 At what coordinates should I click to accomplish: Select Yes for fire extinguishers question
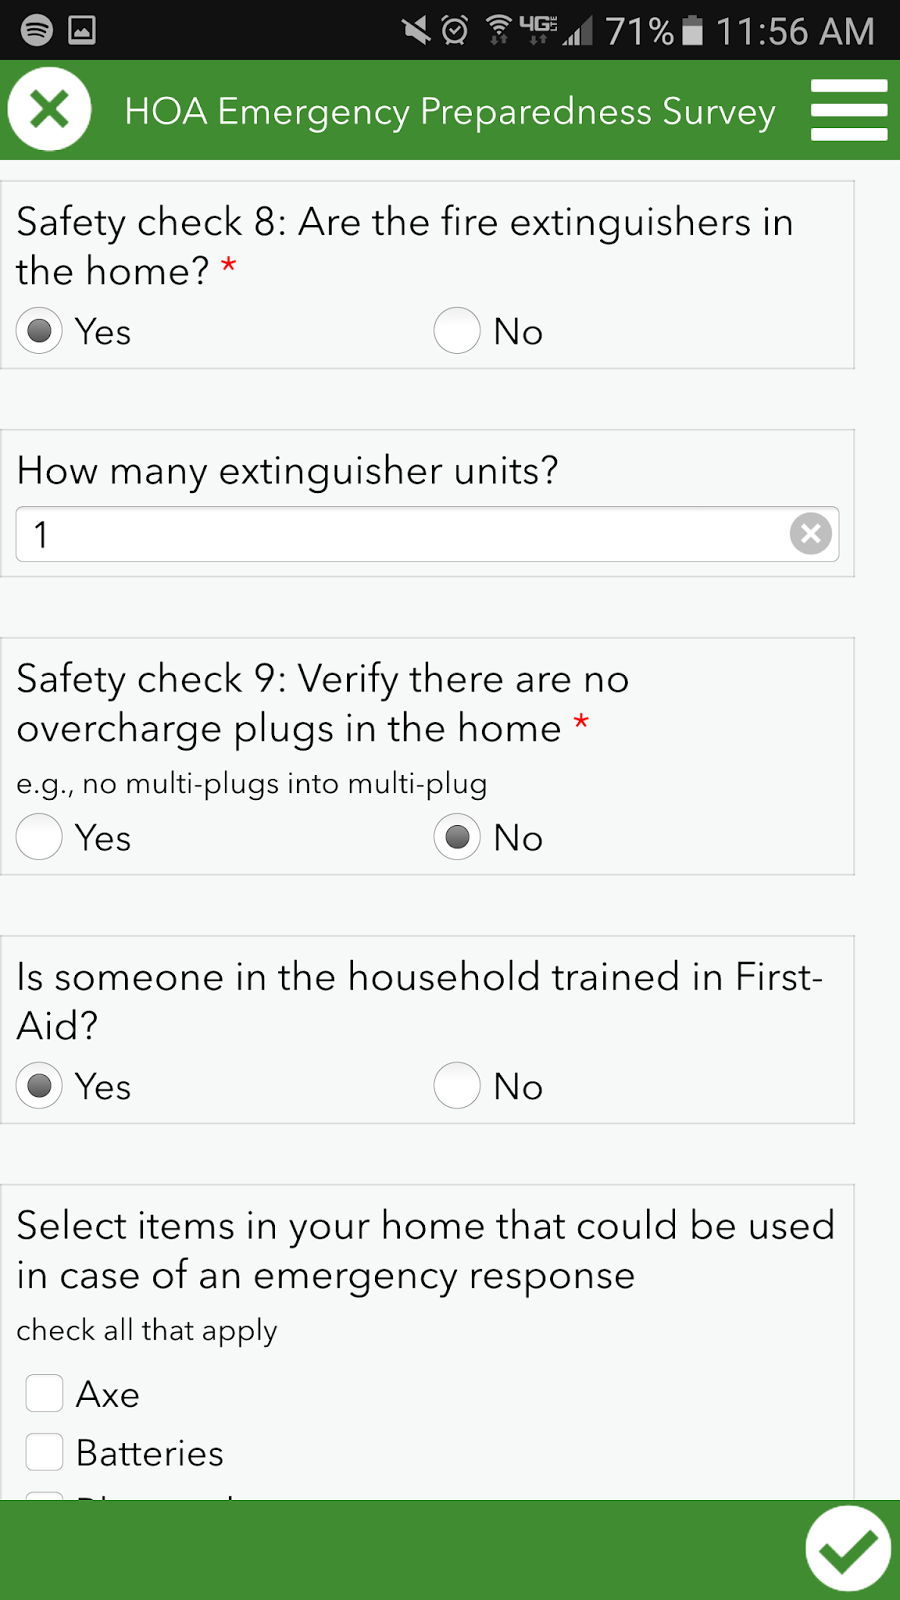pos(38,331)
